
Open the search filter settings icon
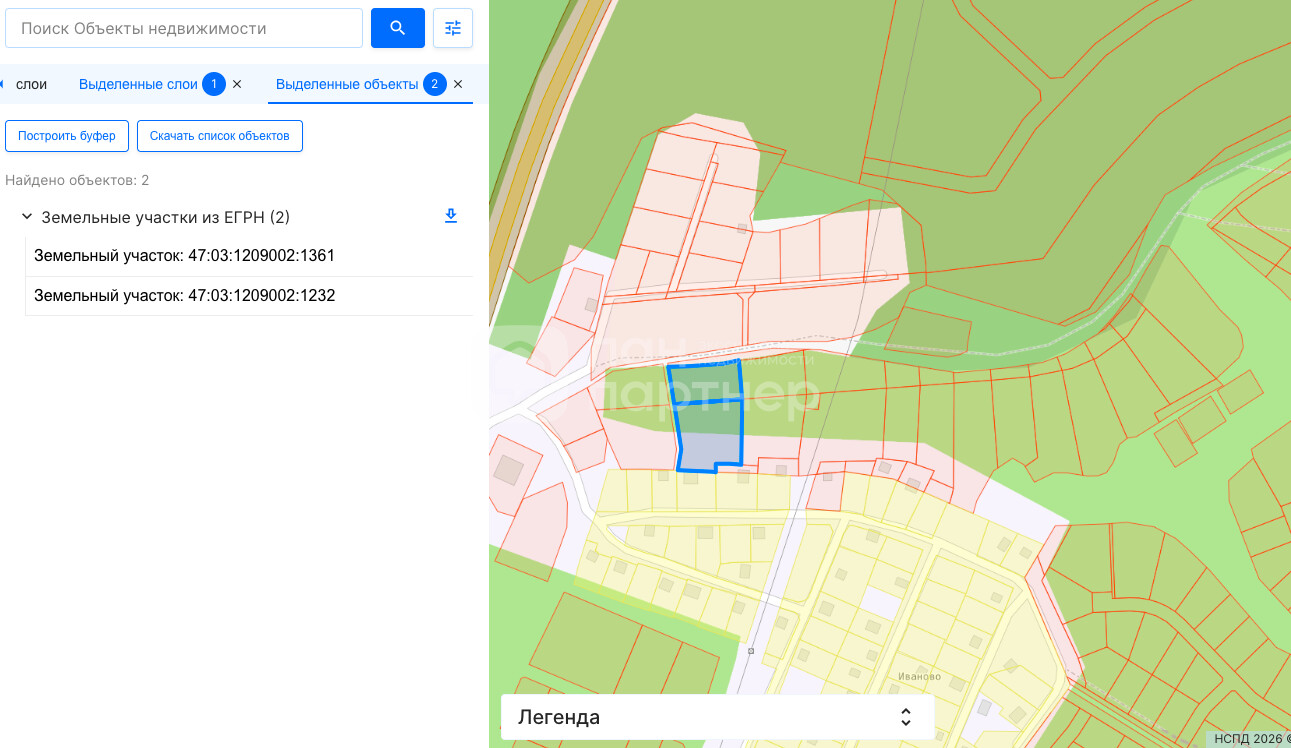click(453, 28)
